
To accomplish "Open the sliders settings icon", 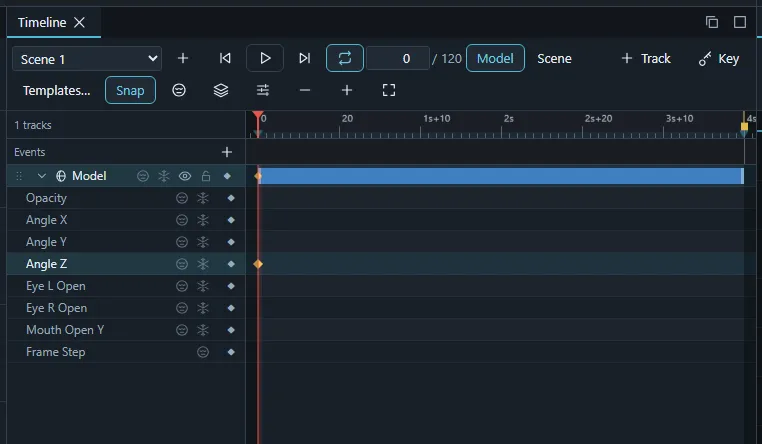I will 263,90.
